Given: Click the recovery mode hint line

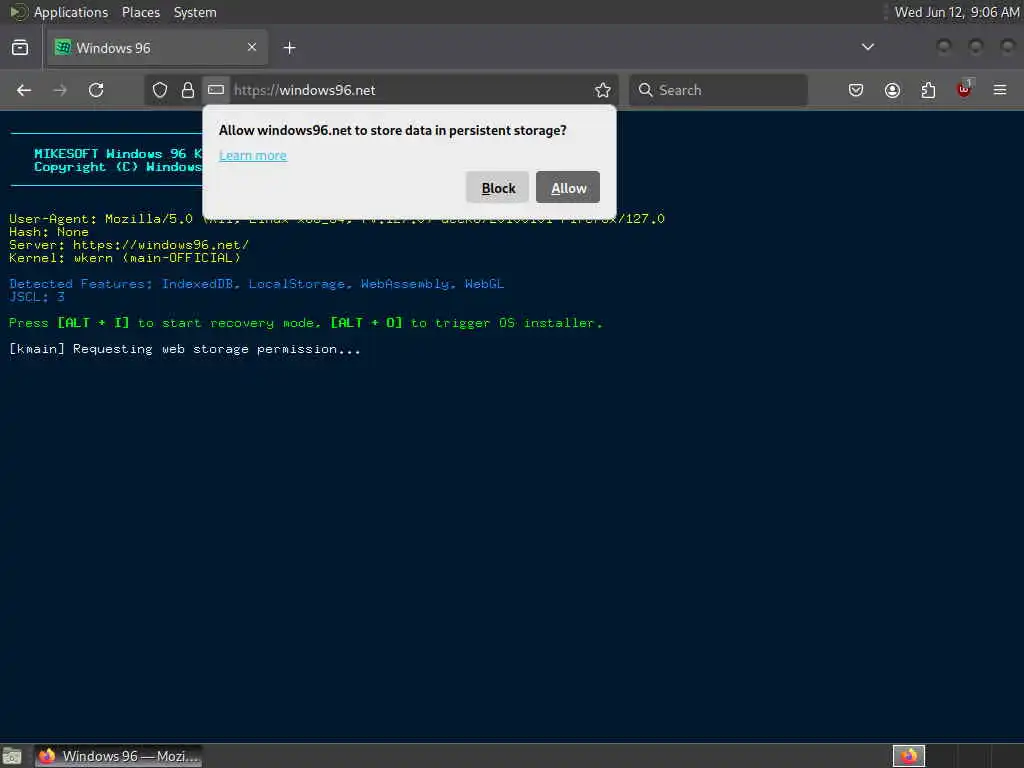Looking at the screenshot, I should (x=306, y=323).
